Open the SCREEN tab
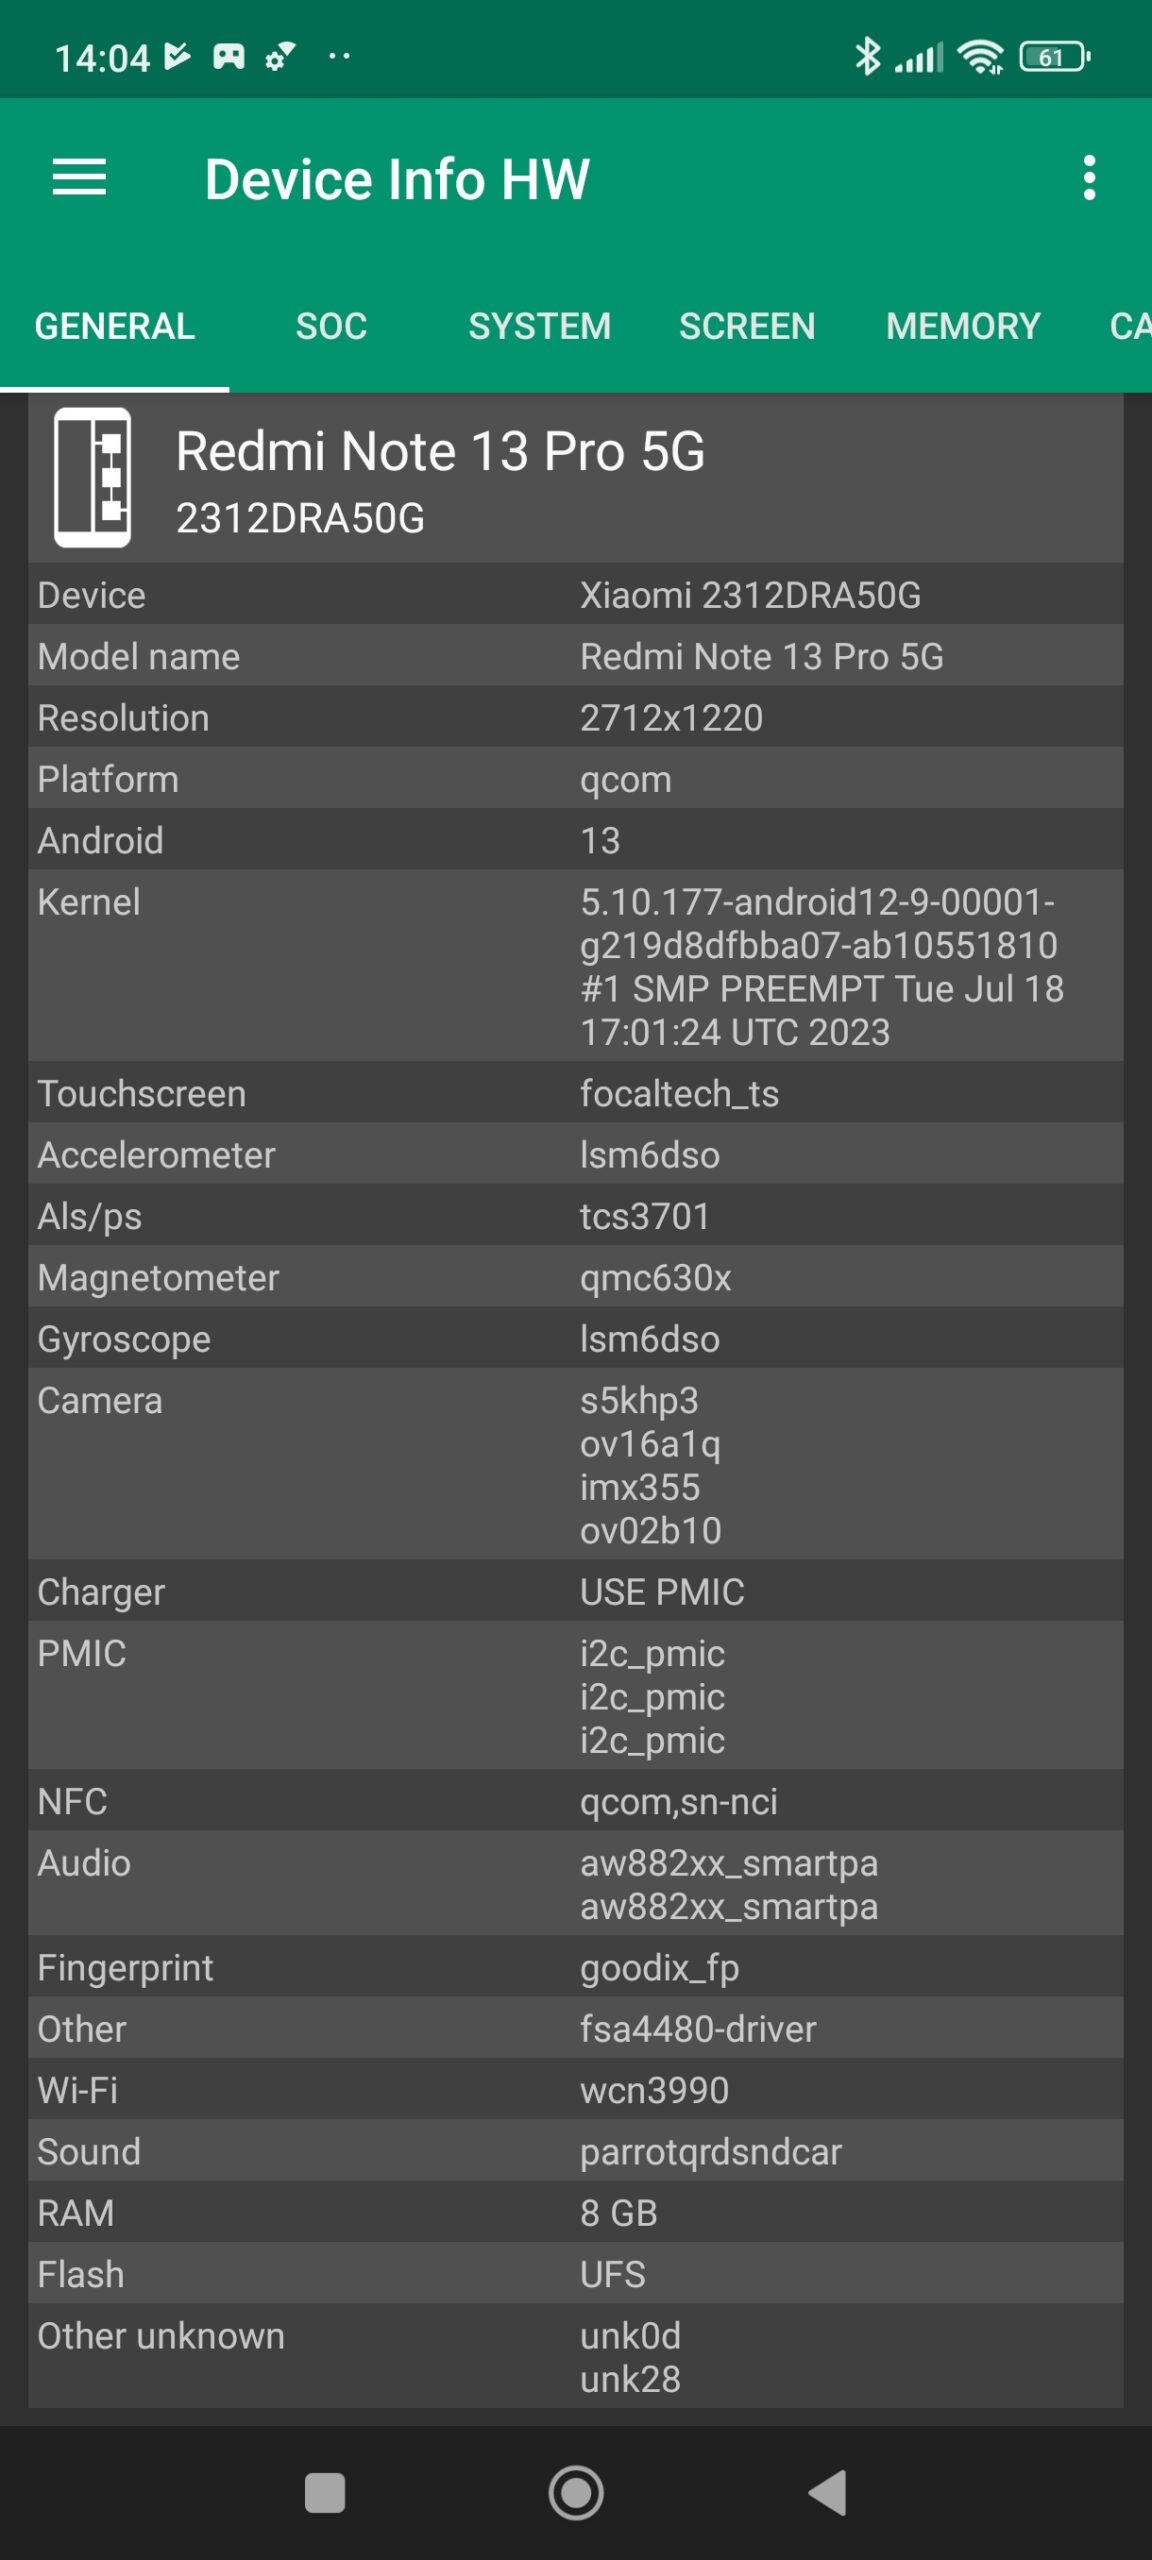The height and width of the screenshot is (2560, 1152). 747,326
